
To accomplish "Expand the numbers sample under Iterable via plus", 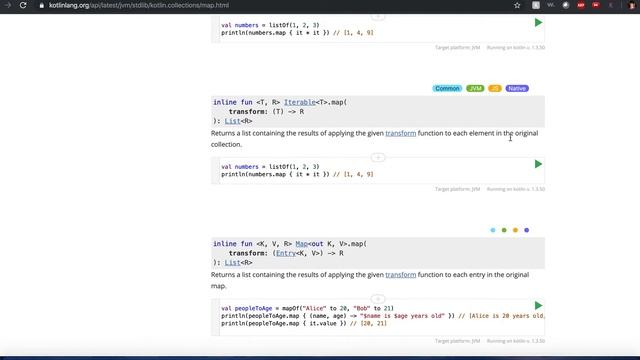I will pyautogui.click(x=378, y=158).
